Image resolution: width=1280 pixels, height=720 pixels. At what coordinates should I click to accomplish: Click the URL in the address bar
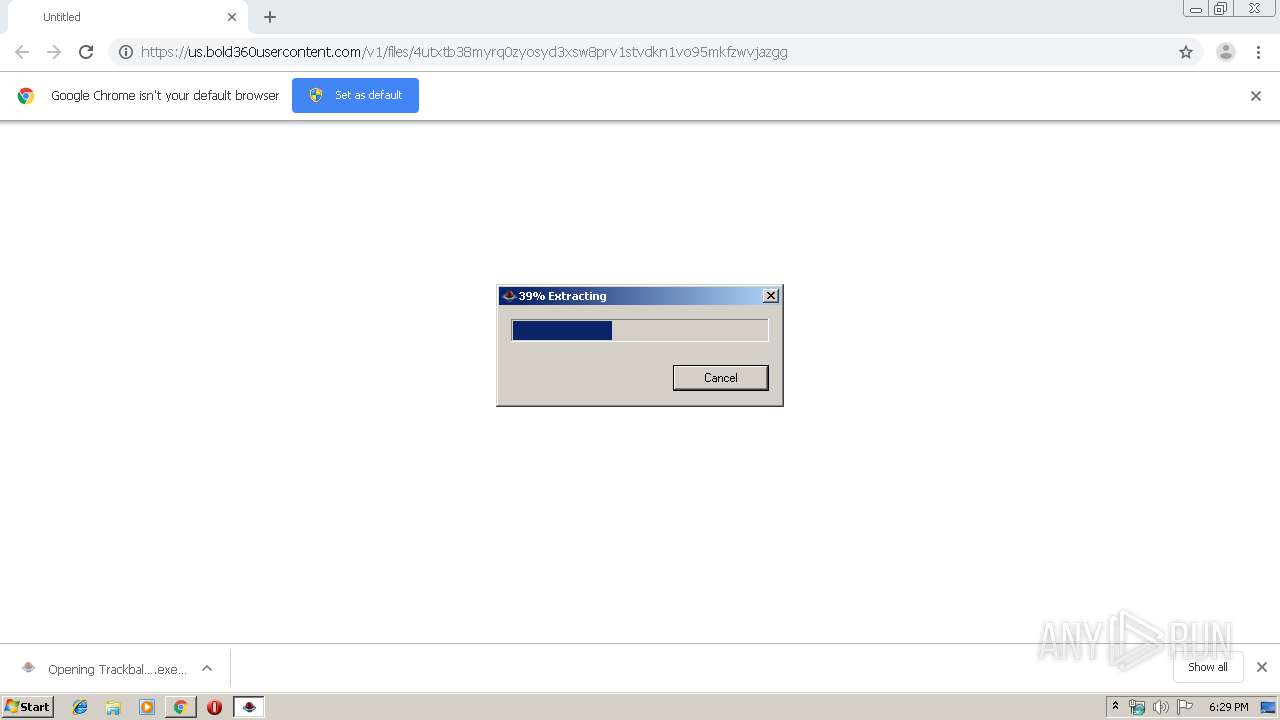(464, 52)
